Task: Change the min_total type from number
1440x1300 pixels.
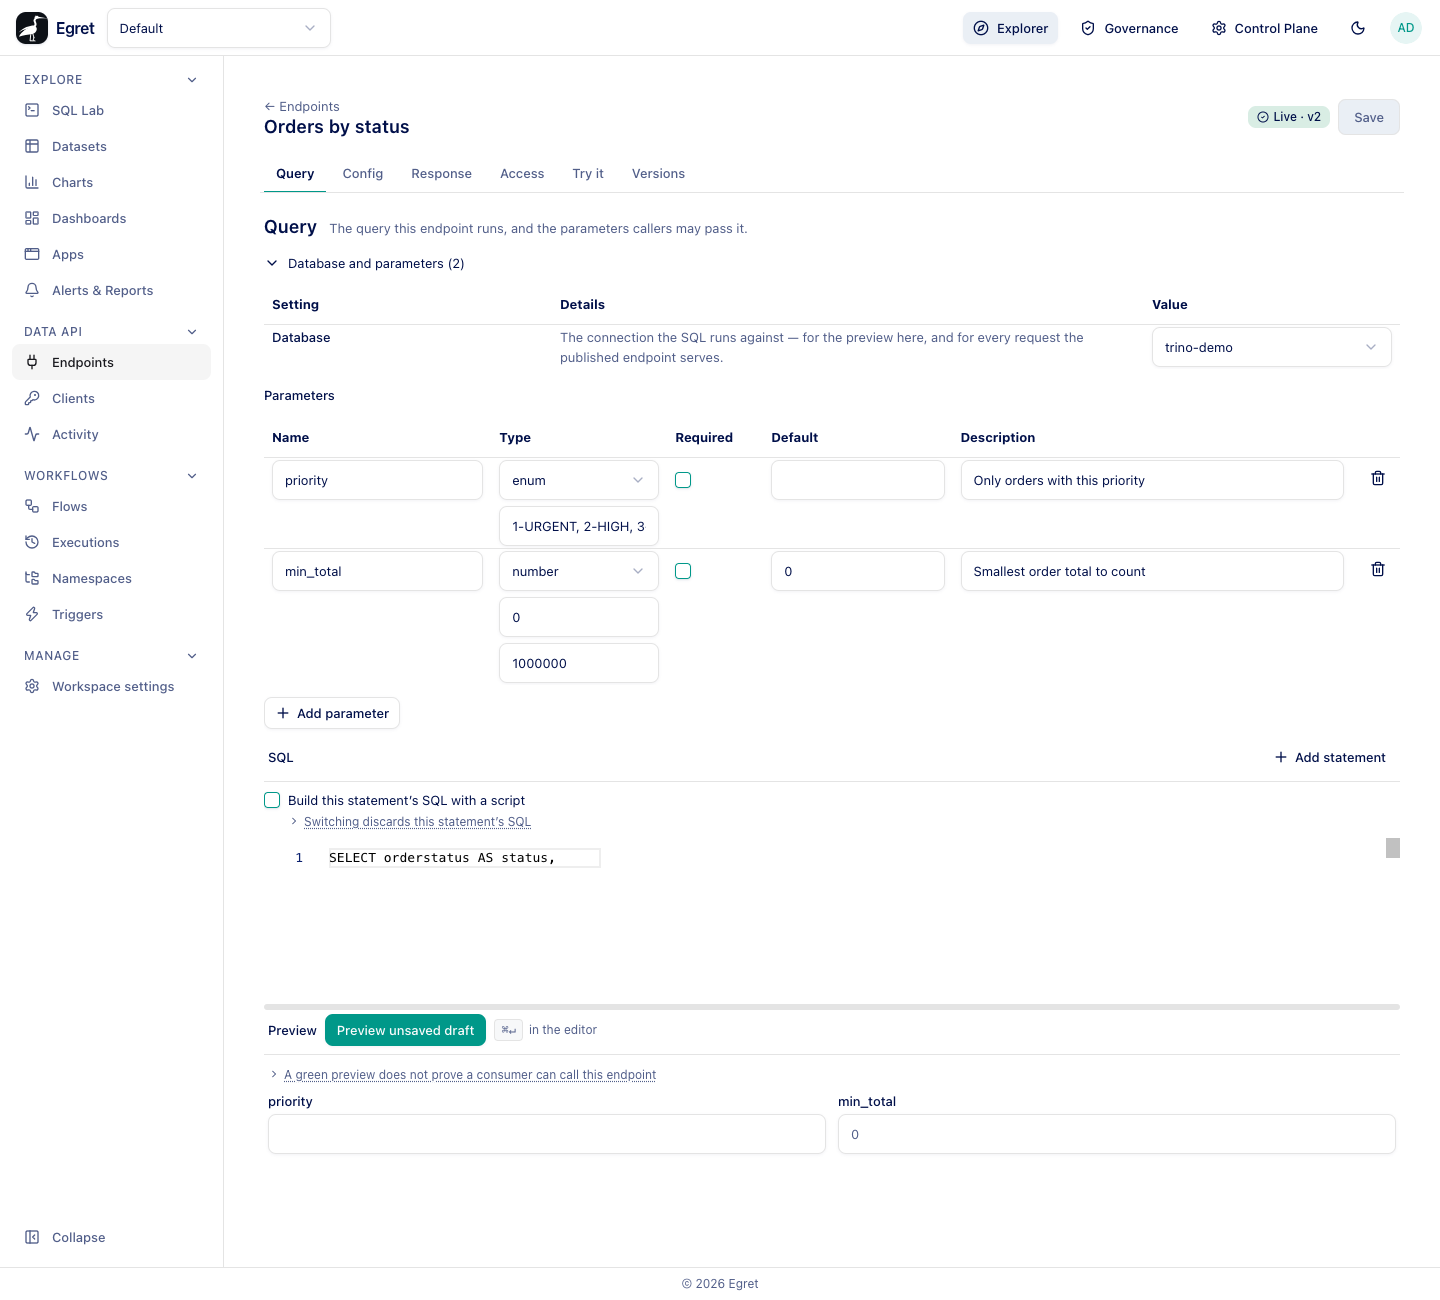Action: [x=579, y=571]
